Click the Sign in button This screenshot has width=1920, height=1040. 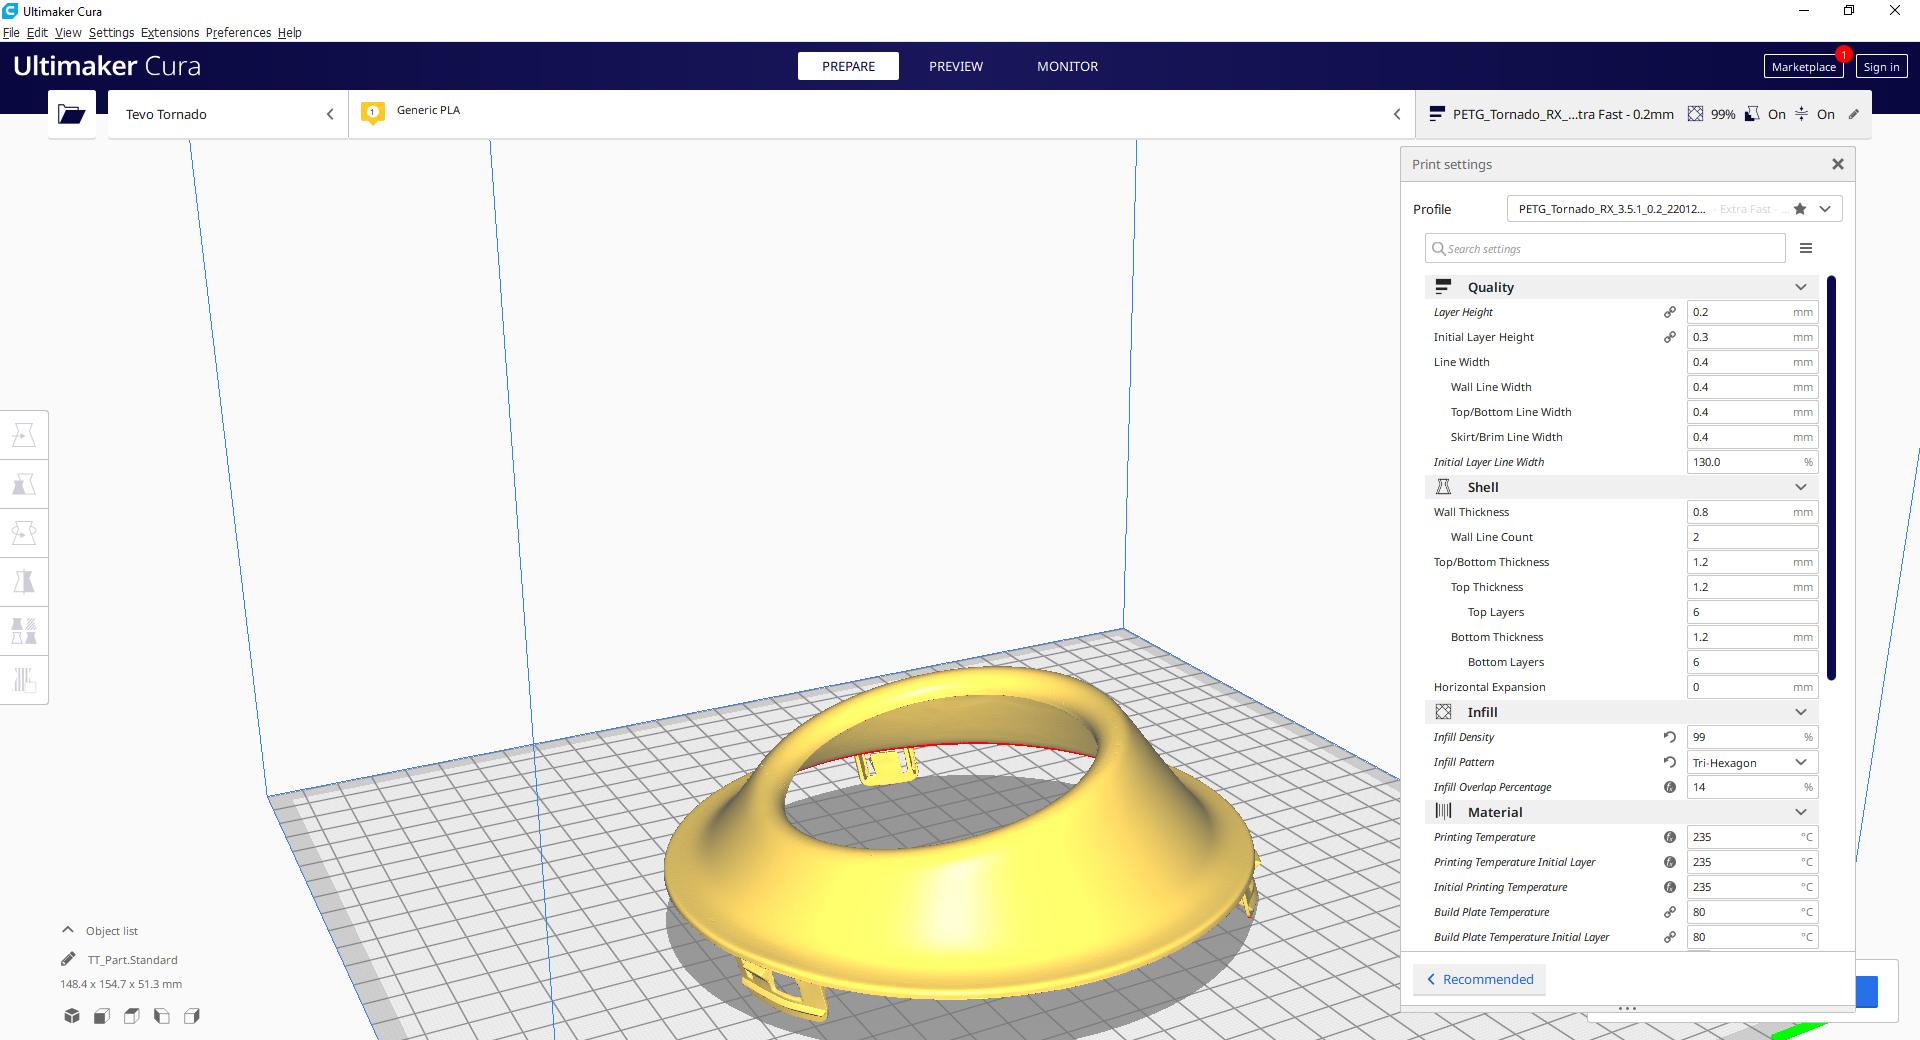coord(1881,67)
